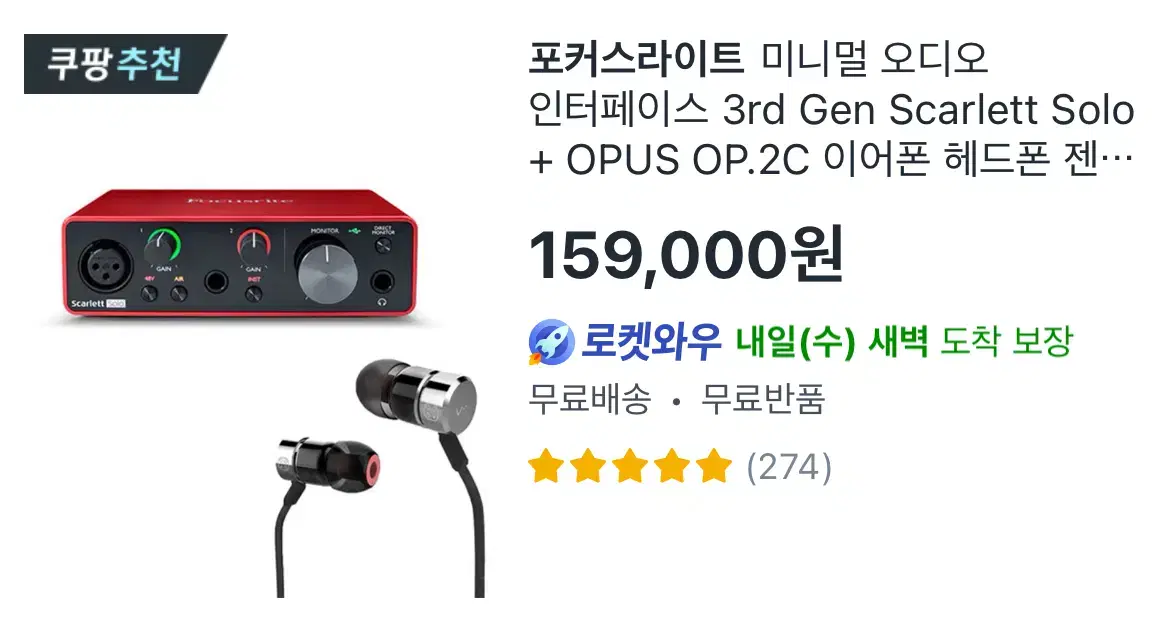Click the XLR input on Scarlett image

[x=106, y=266]
